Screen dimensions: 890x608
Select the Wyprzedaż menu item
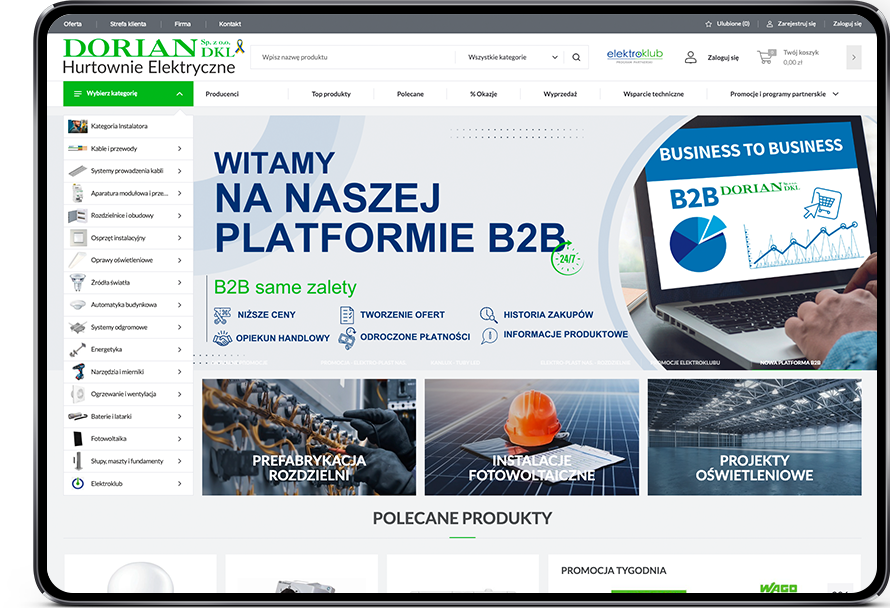560,94
